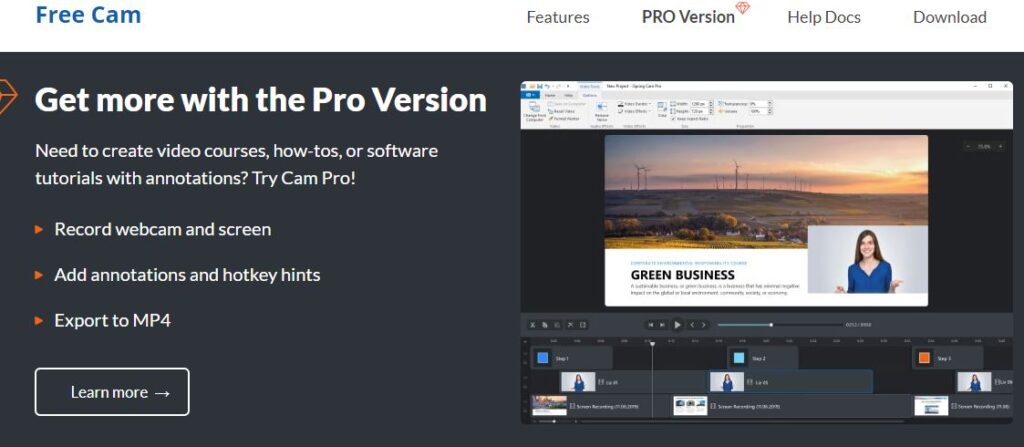Open the blue File menu button
The image size is (1024, 447).
coord(530,95)
